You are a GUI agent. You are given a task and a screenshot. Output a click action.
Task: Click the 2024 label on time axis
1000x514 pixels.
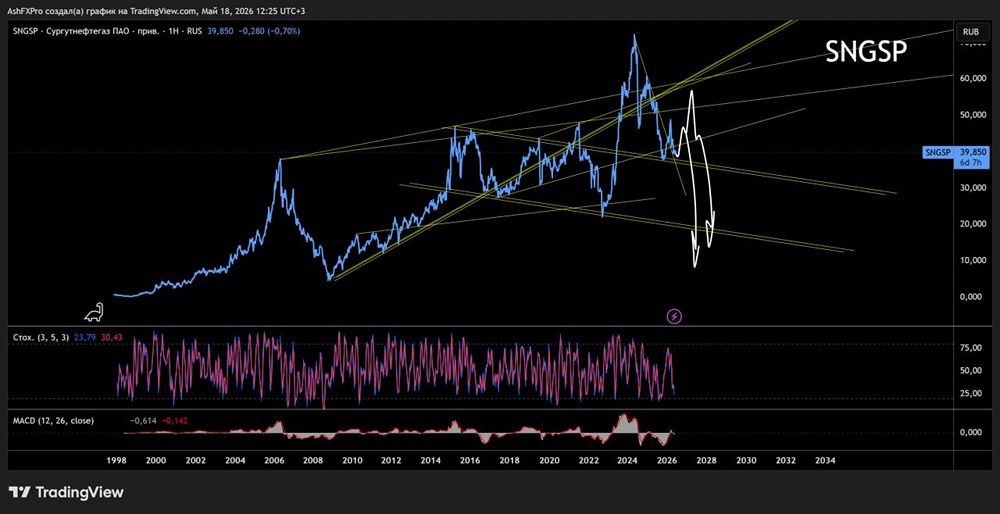[x=628, y=460]
